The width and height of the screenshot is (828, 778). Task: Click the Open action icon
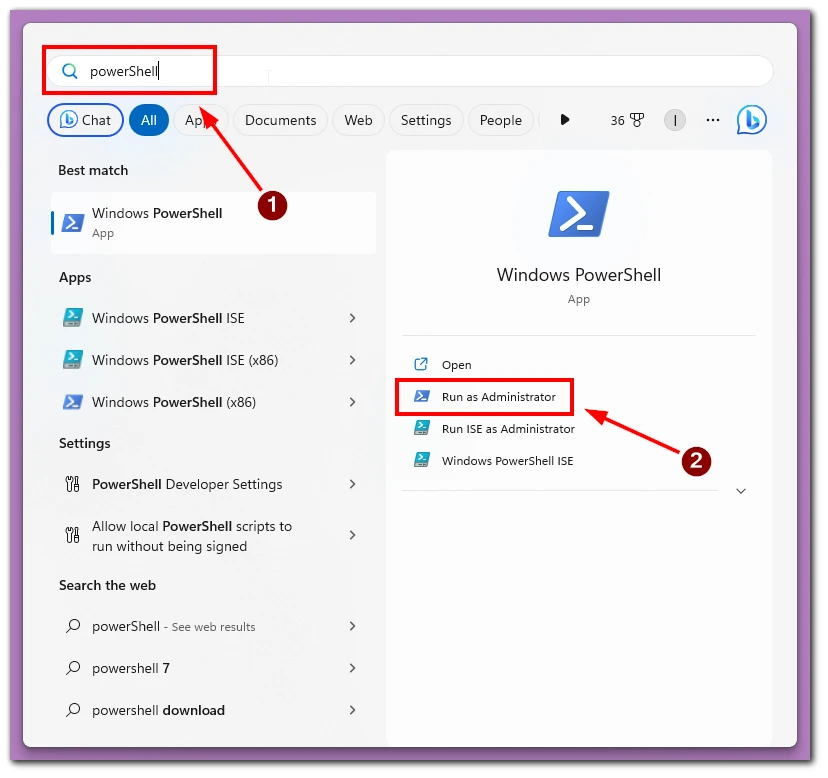click(x=421, y=364)
